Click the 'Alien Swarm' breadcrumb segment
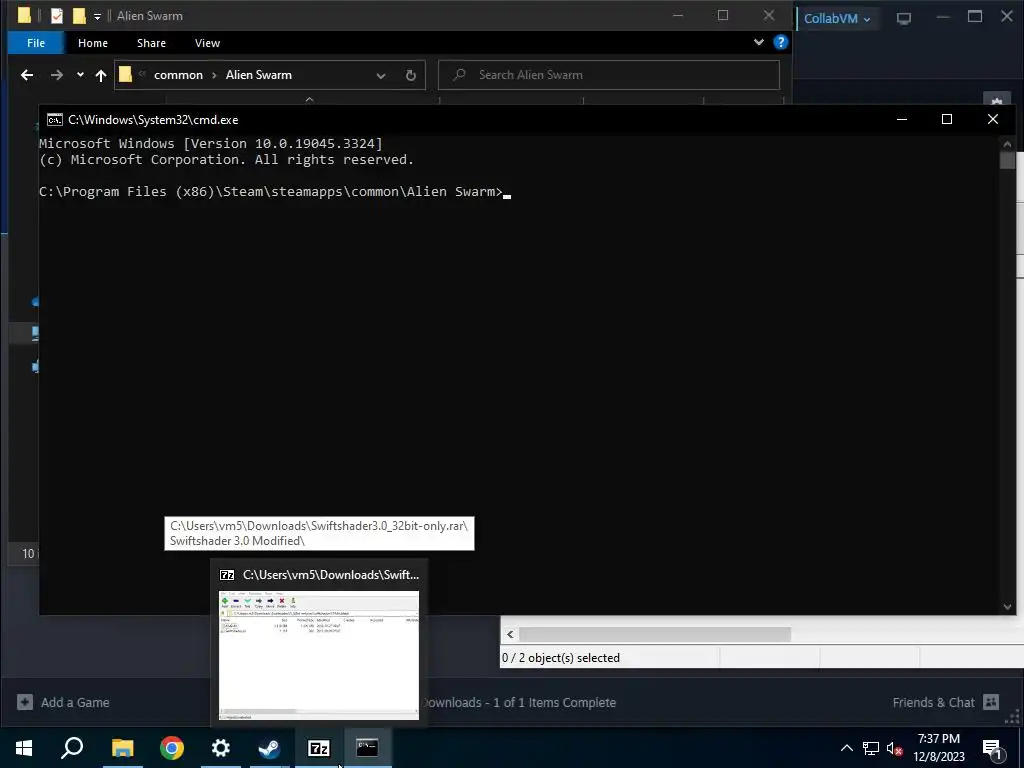This screenshot has width=1024, height=768. (259, 75)
